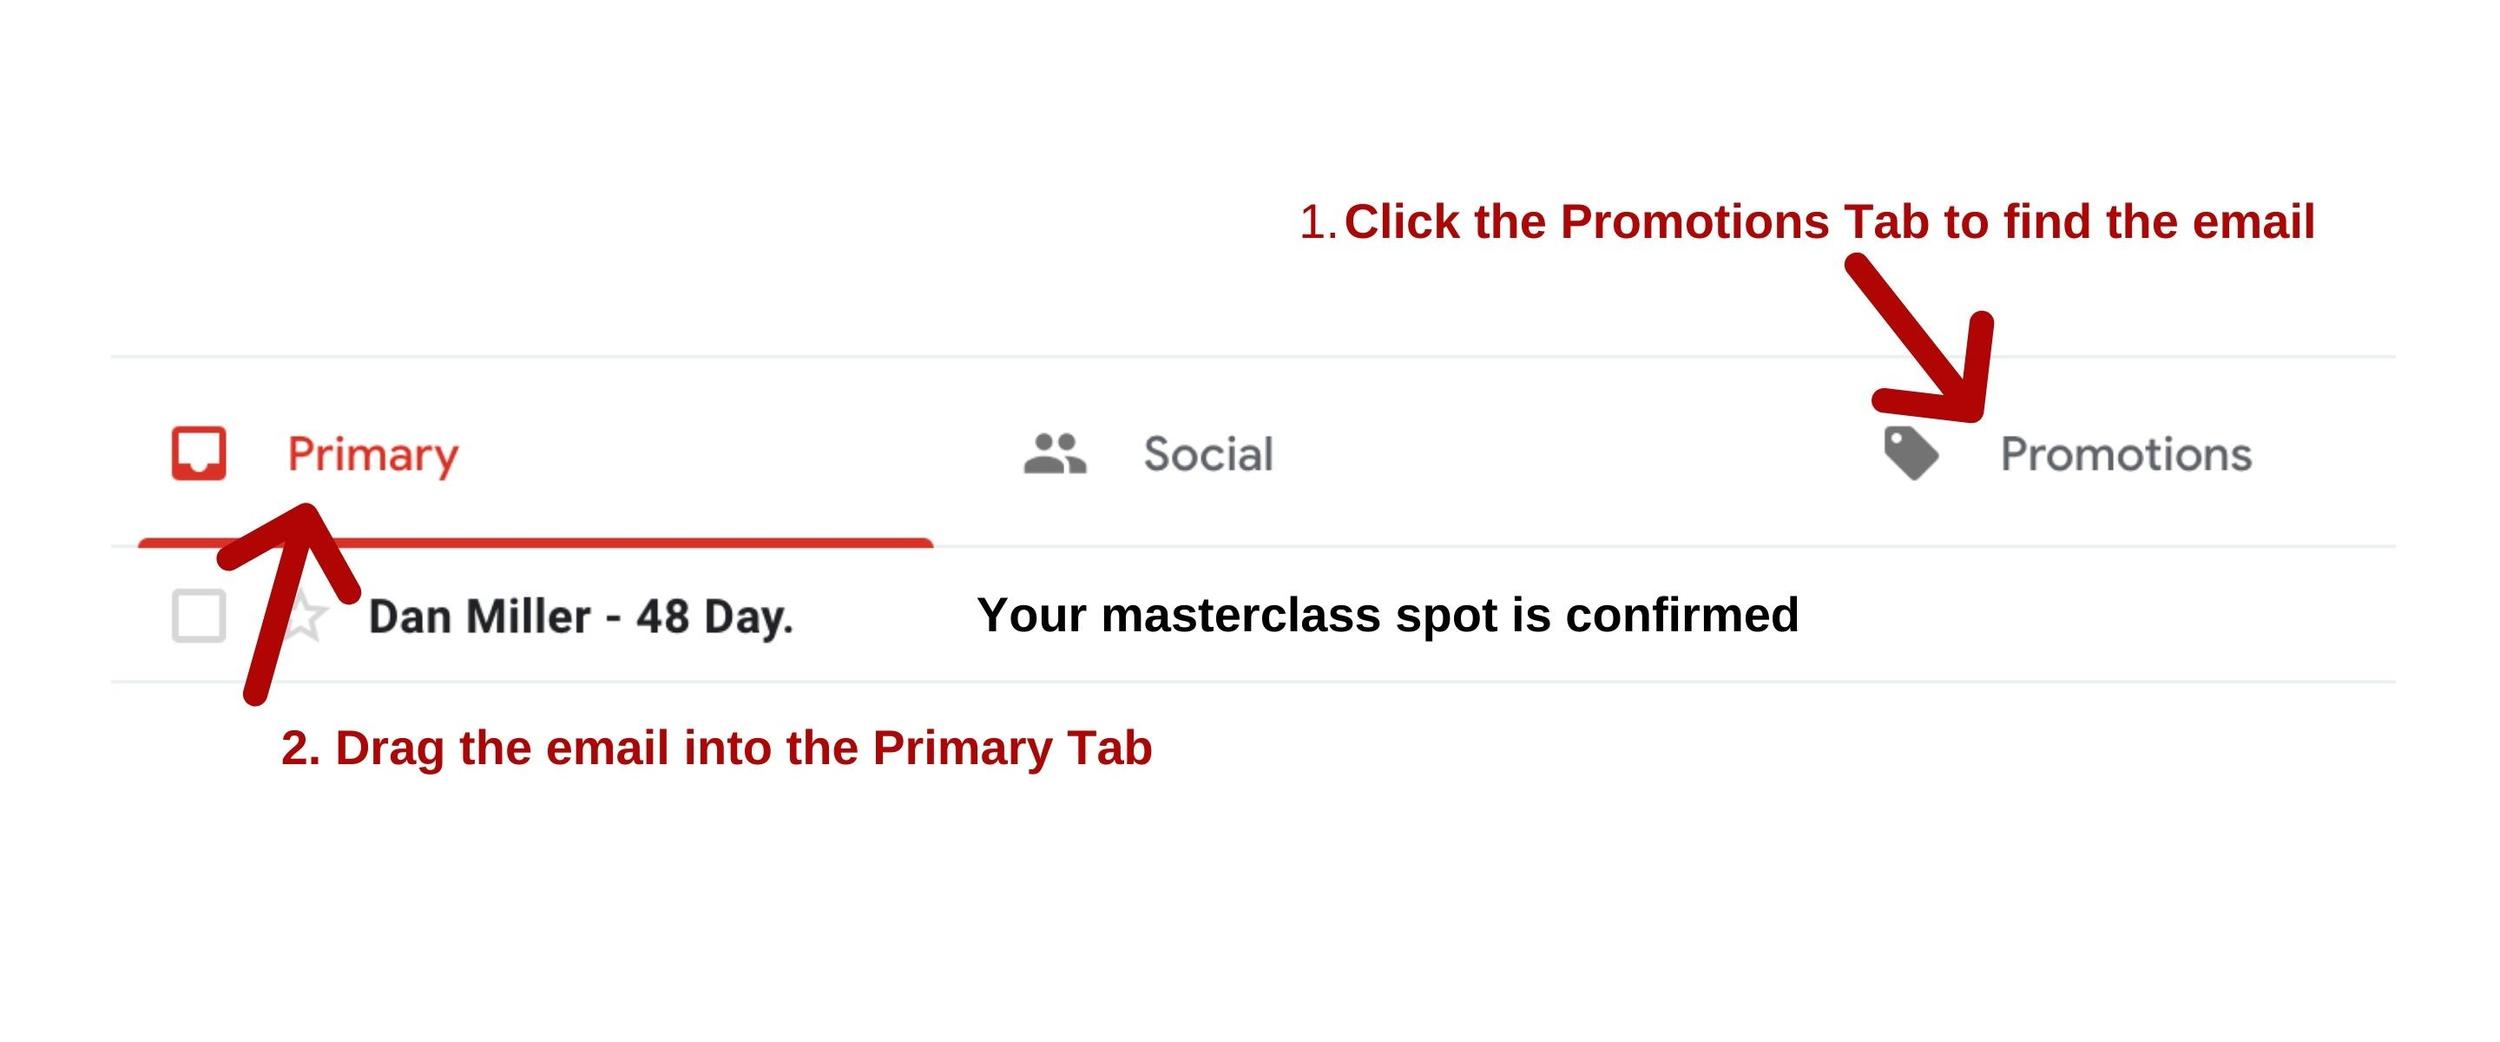Open the email from Dan Miller - 48 Day.
2500x1042 pixels.
tap(580, 617)
